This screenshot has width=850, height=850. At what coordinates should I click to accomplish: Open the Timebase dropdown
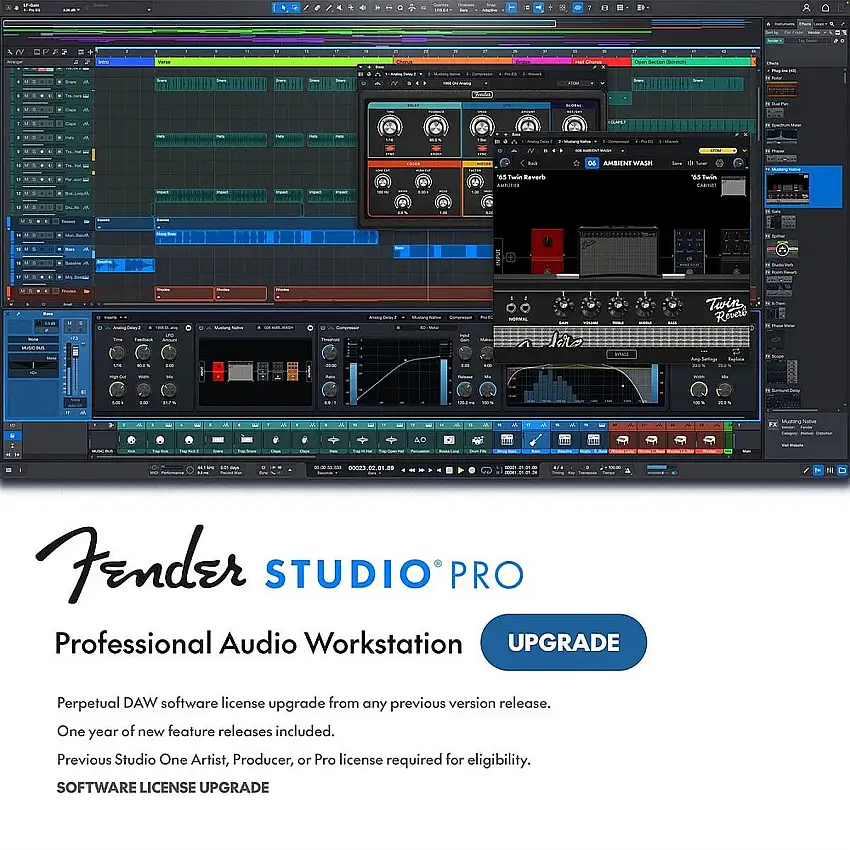(x=466, y=8)
